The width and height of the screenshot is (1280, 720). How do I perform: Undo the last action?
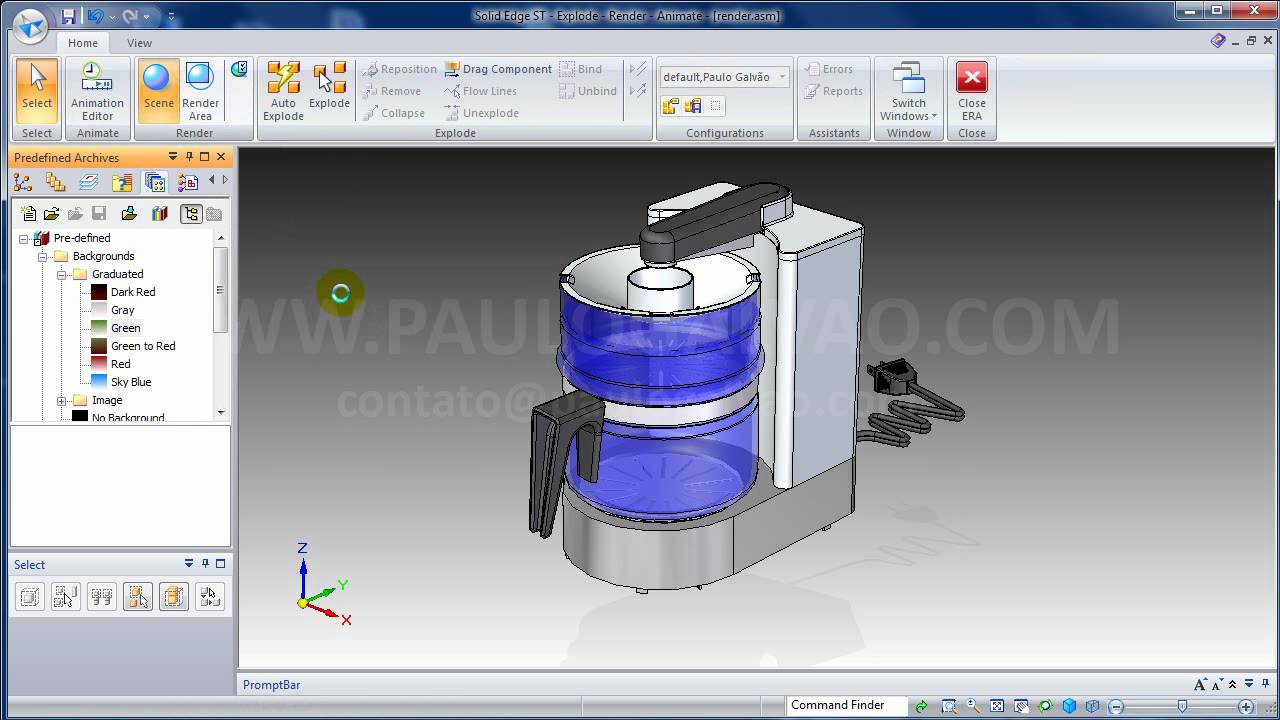[95, 16]
